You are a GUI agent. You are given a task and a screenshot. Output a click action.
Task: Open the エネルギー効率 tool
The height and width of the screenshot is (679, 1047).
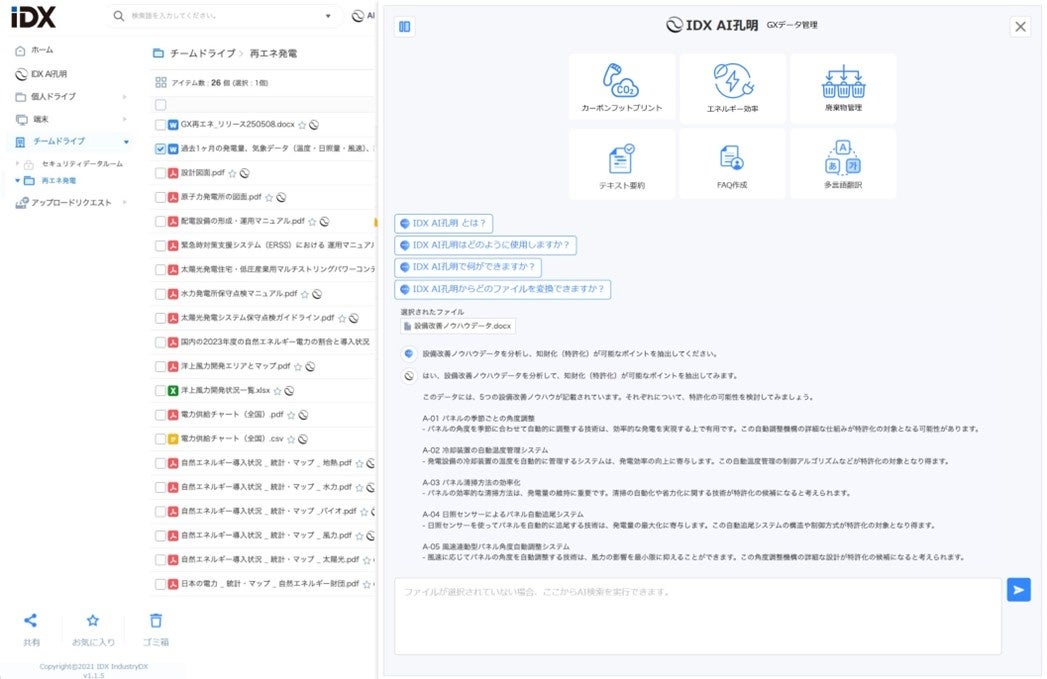click(x=732, y=87)
